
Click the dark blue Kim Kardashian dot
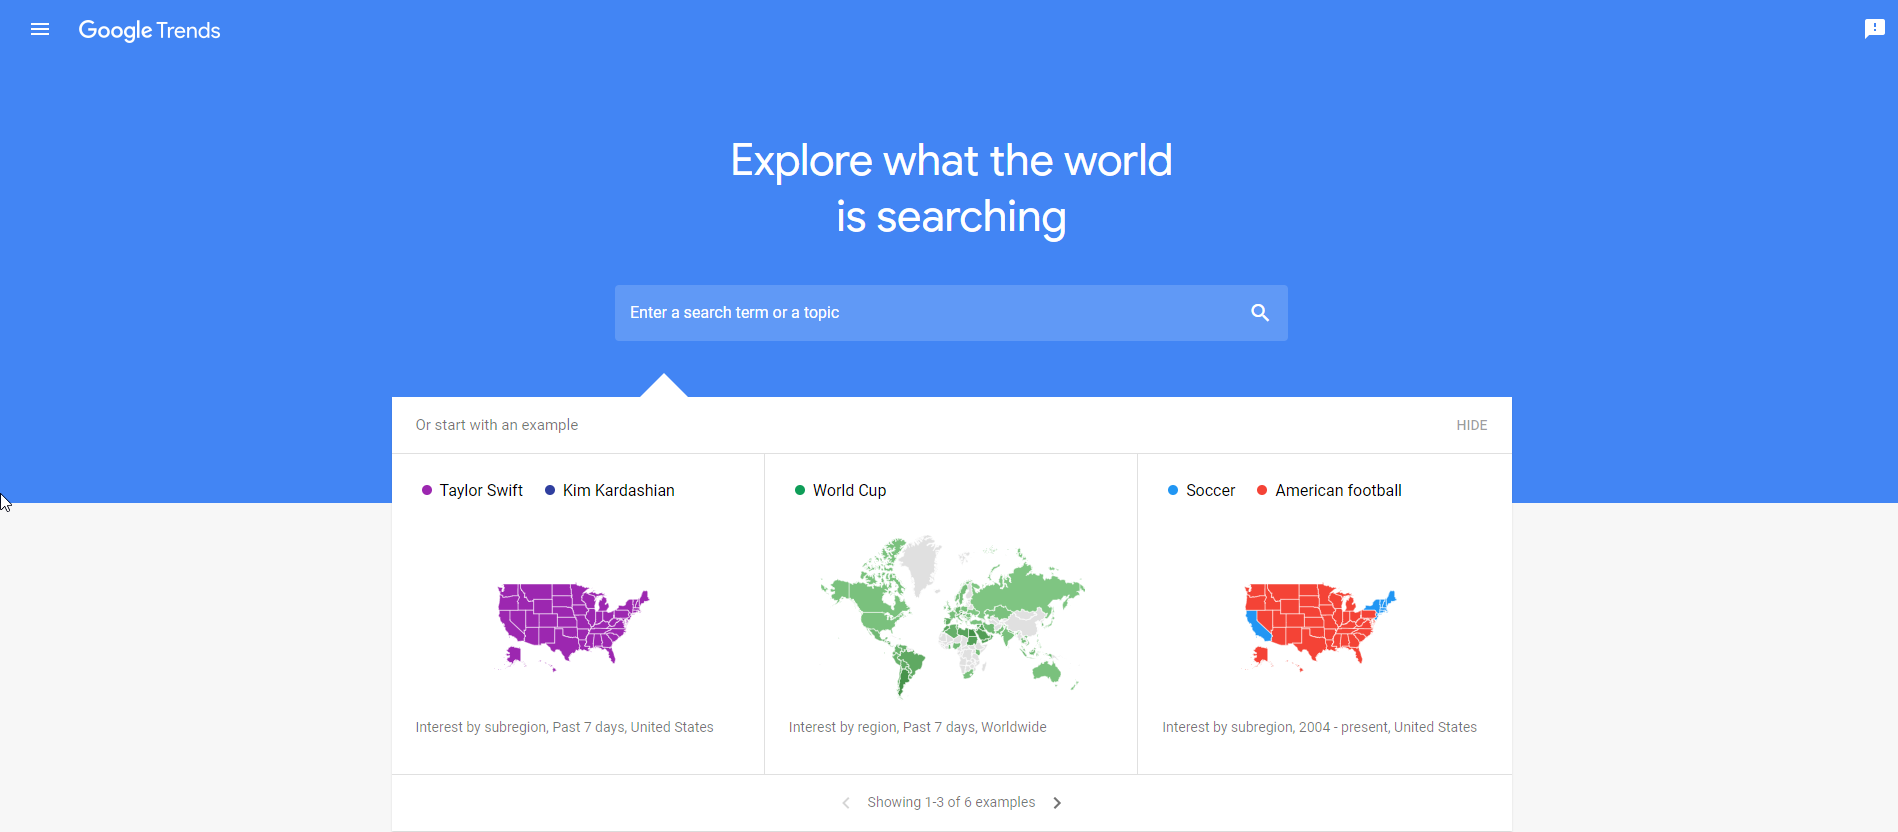(x=550, y=490)
